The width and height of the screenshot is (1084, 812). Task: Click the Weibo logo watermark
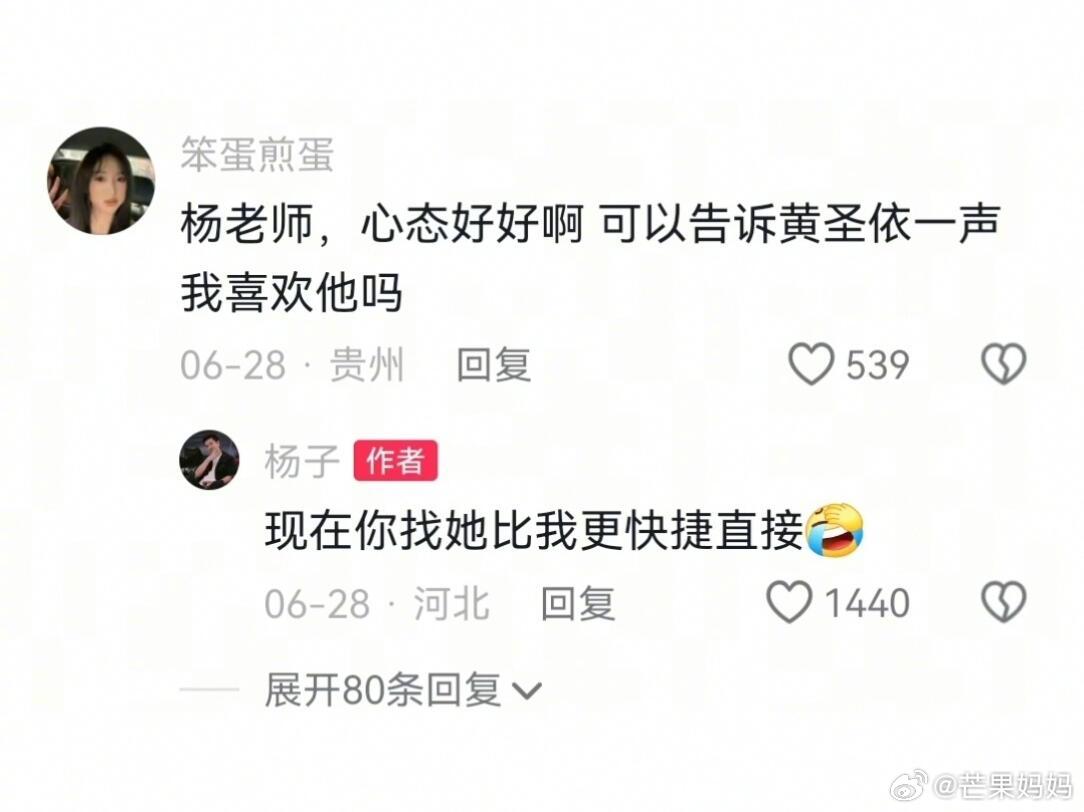click(908, 785)
